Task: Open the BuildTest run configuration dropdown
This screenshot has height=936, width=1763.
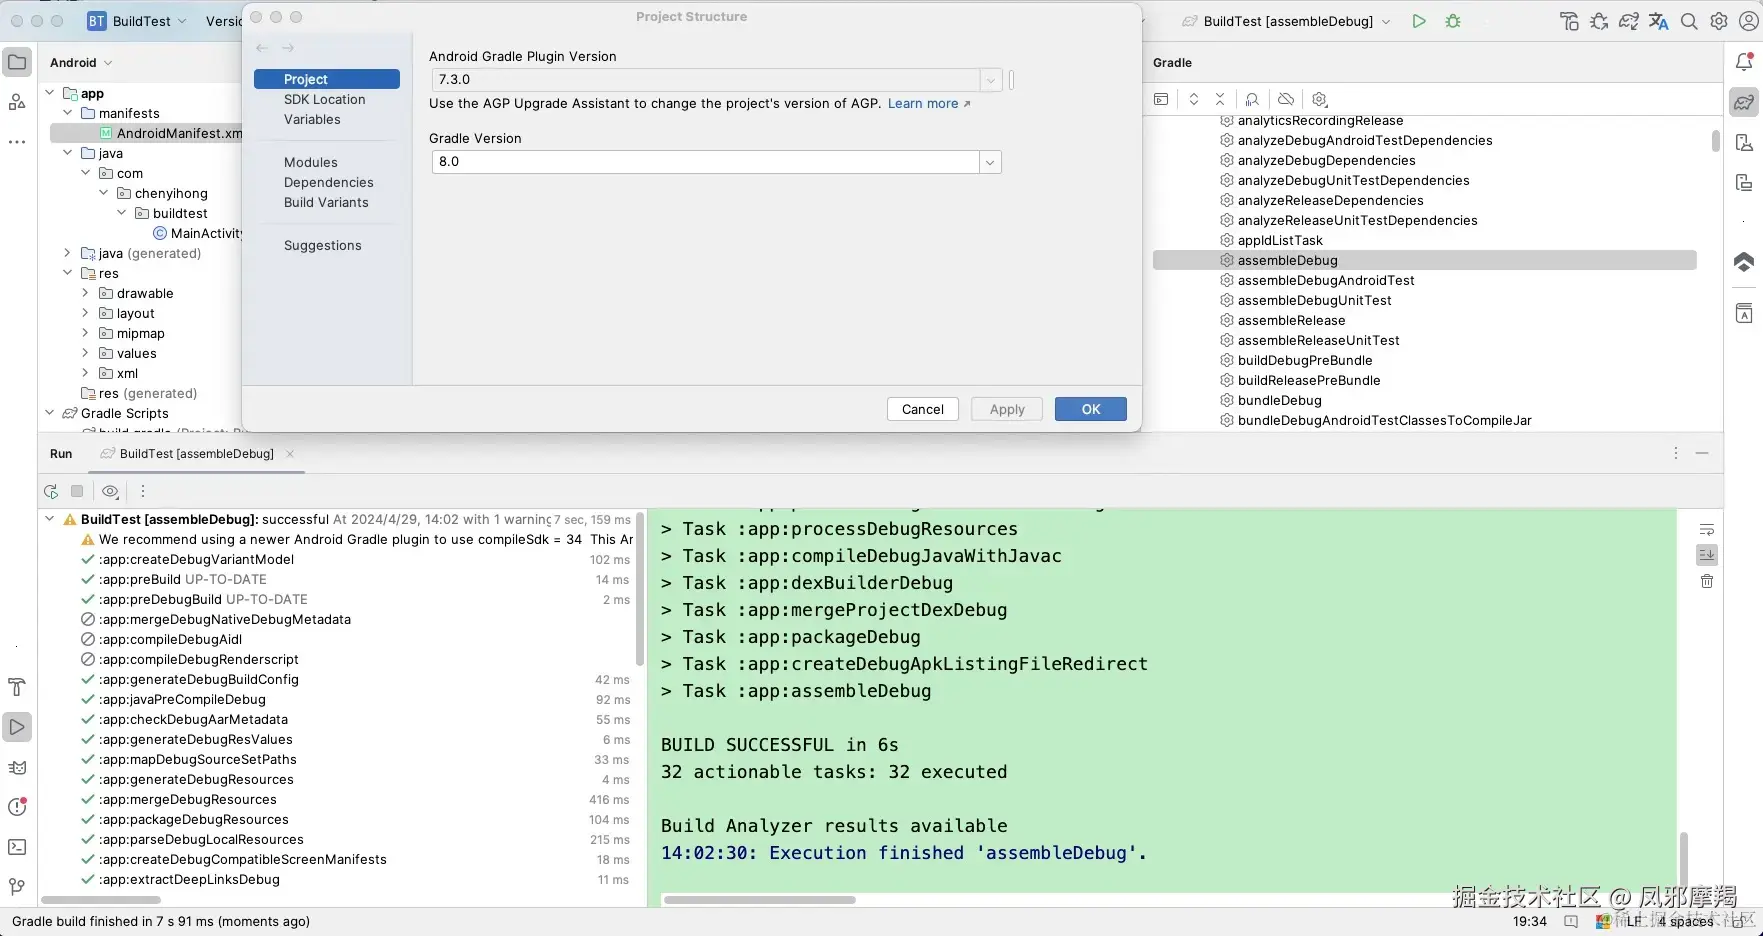Action: (1286, 21)
